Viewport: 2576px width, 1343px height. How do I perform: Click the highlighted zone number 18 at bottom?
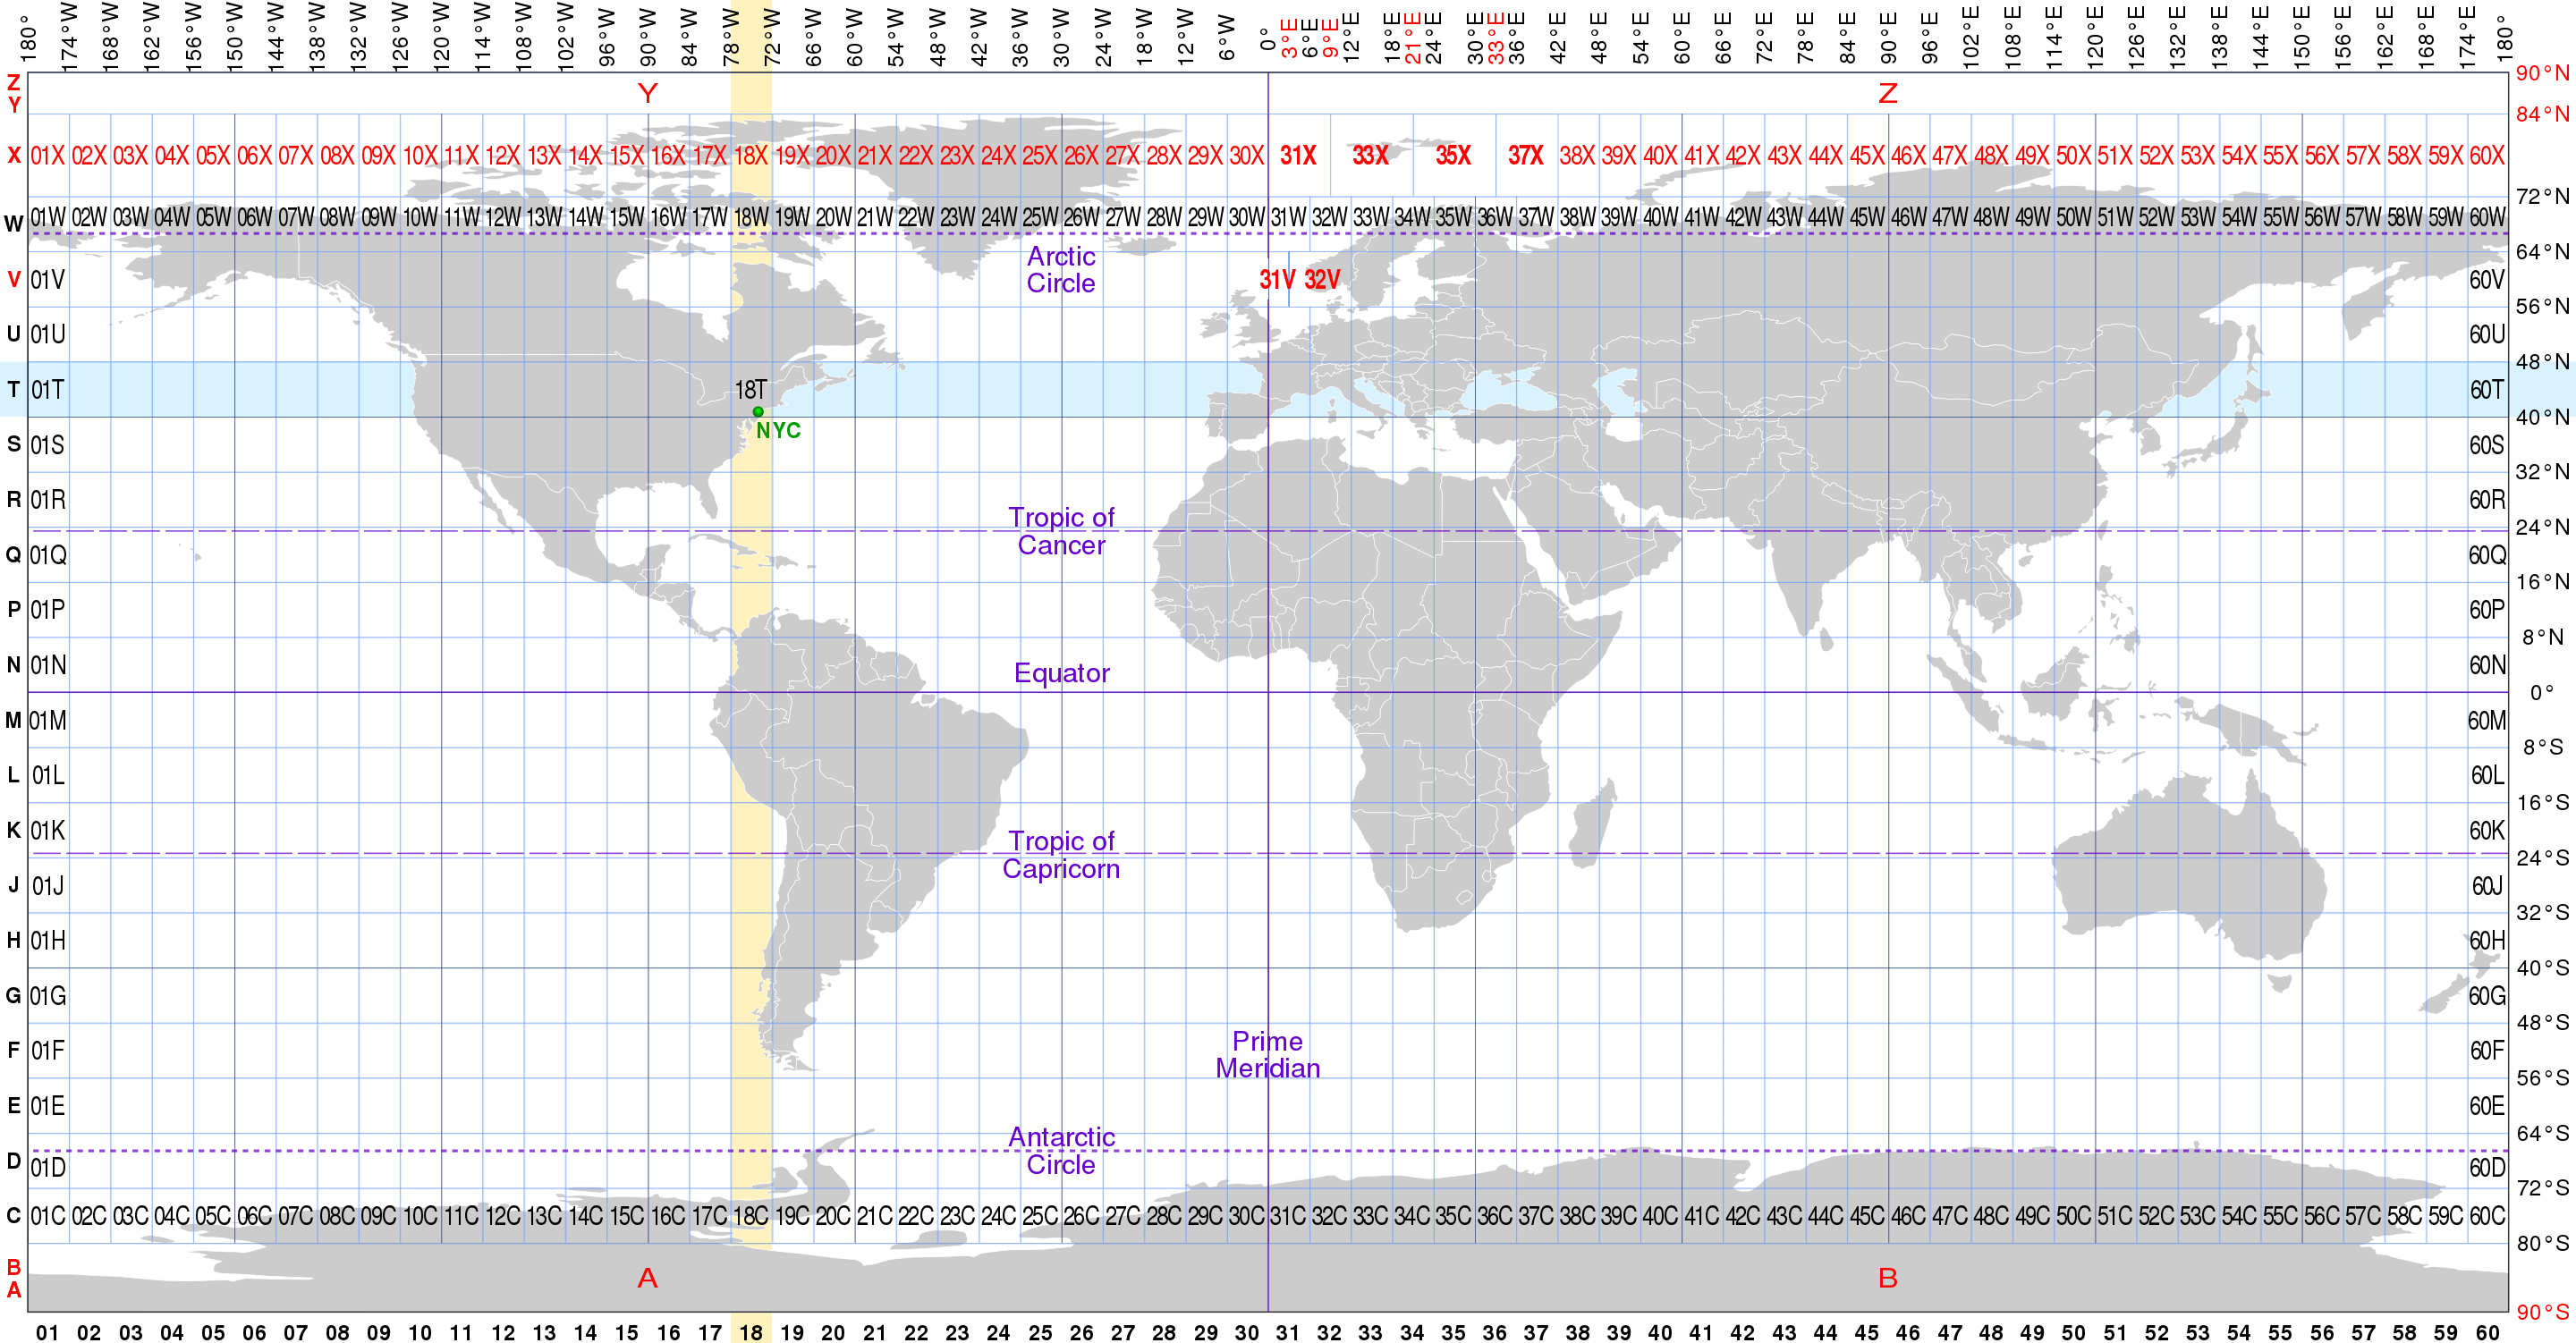[751, 1332]
